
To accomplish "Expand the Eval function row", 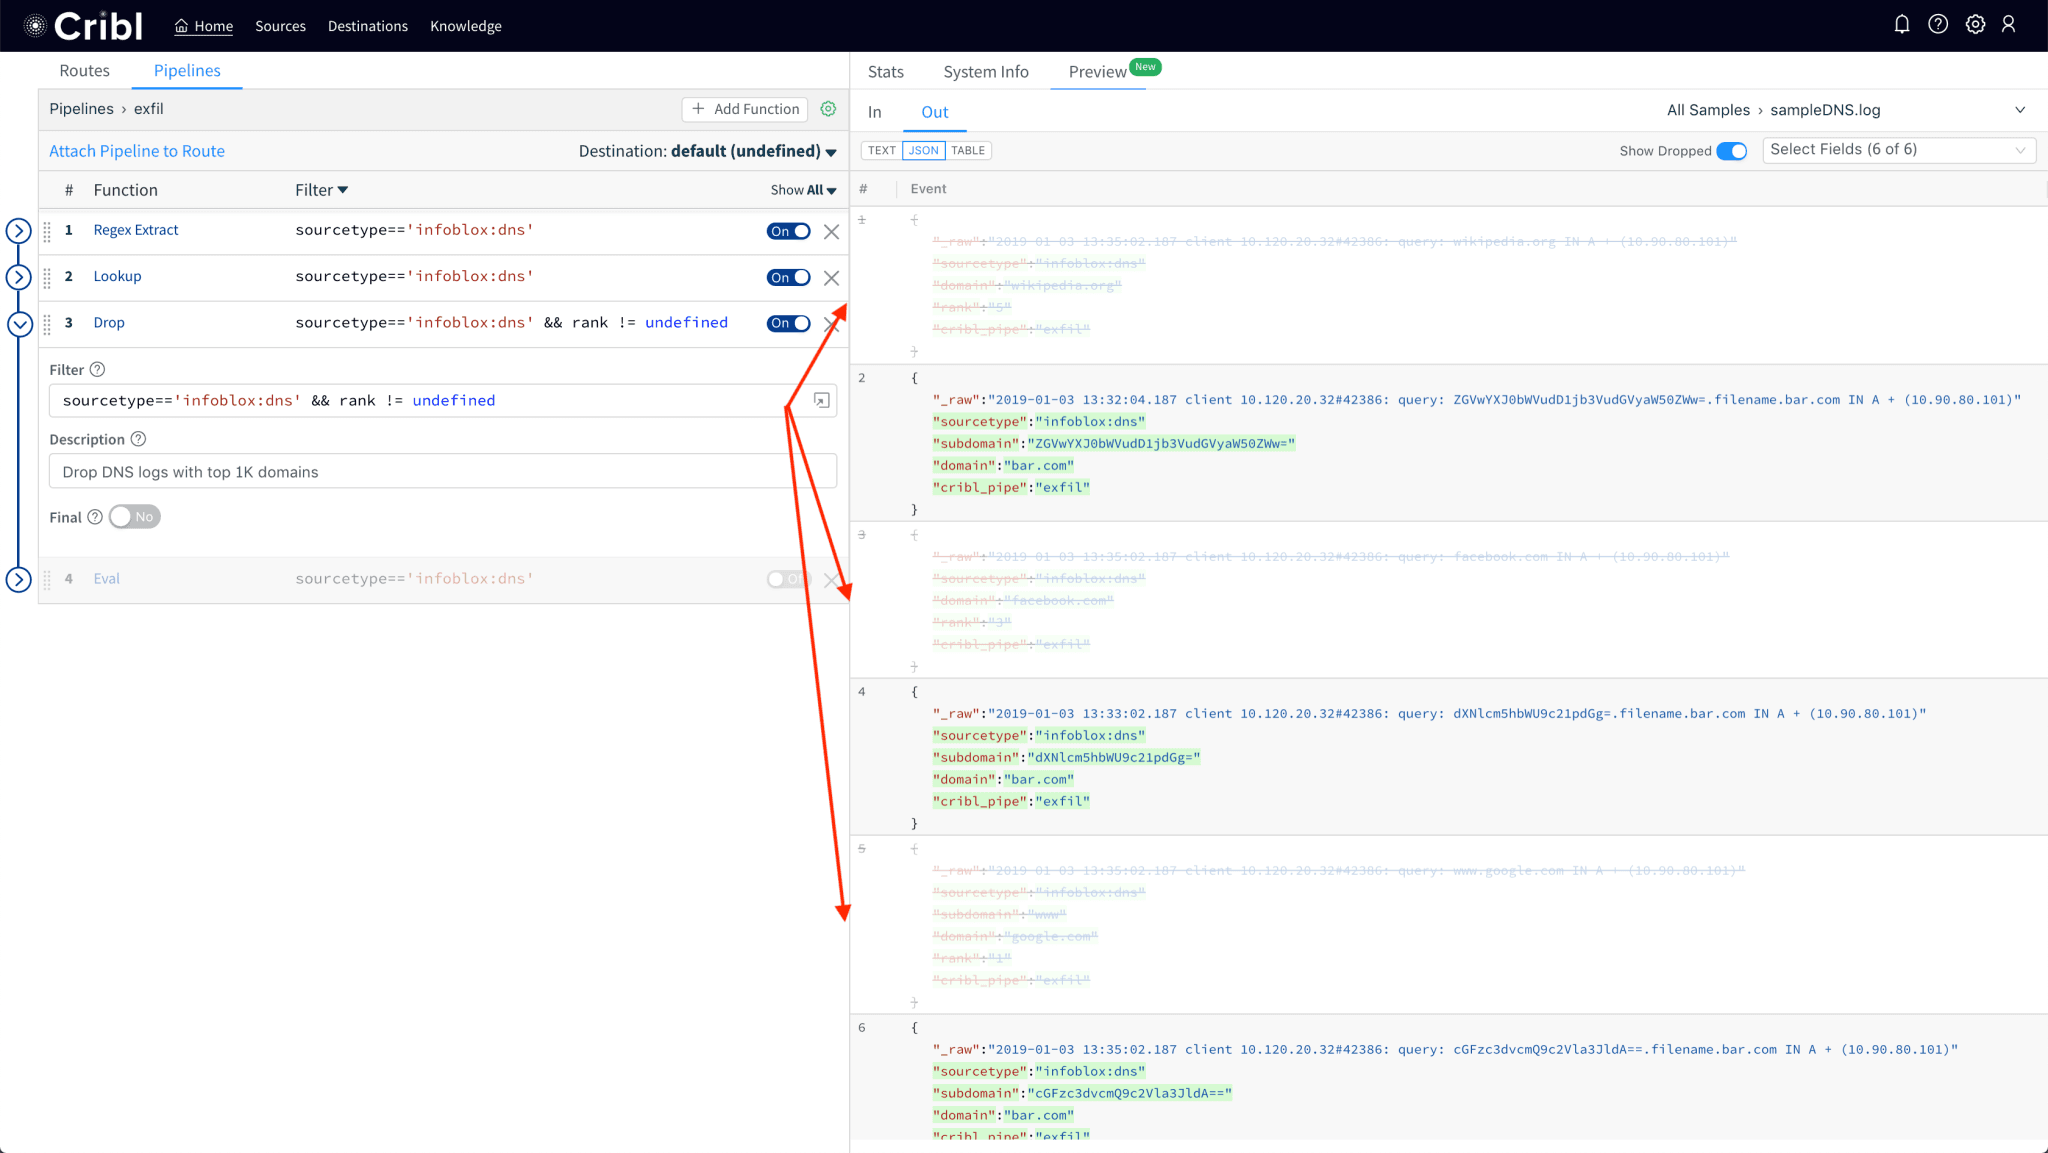I will point(19,579).
